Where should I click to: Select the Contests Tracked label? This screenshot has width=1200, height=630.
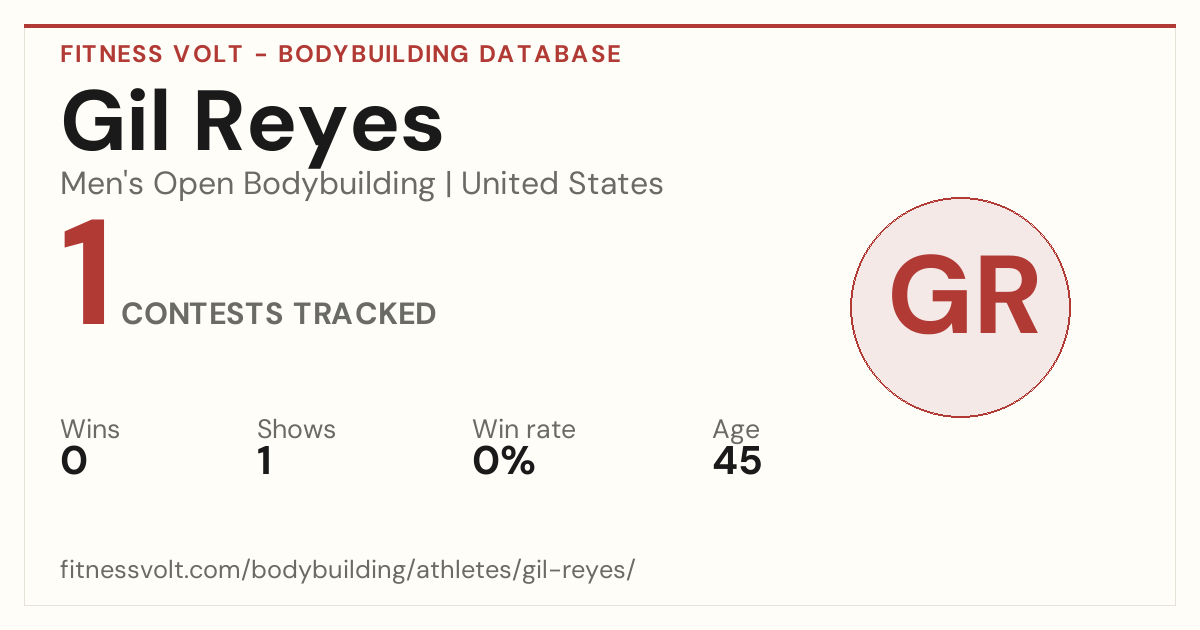279,314
